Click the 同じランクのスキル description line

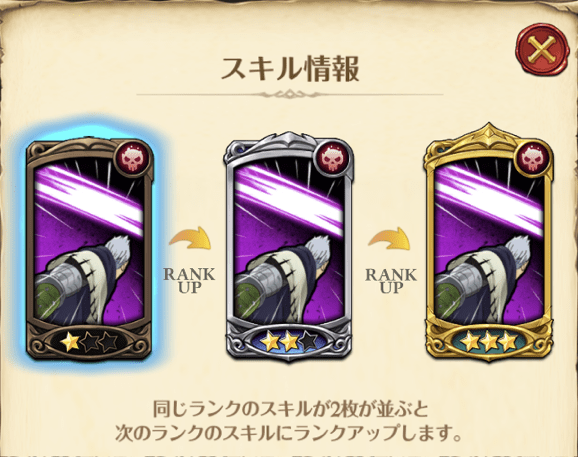(291, 409)
